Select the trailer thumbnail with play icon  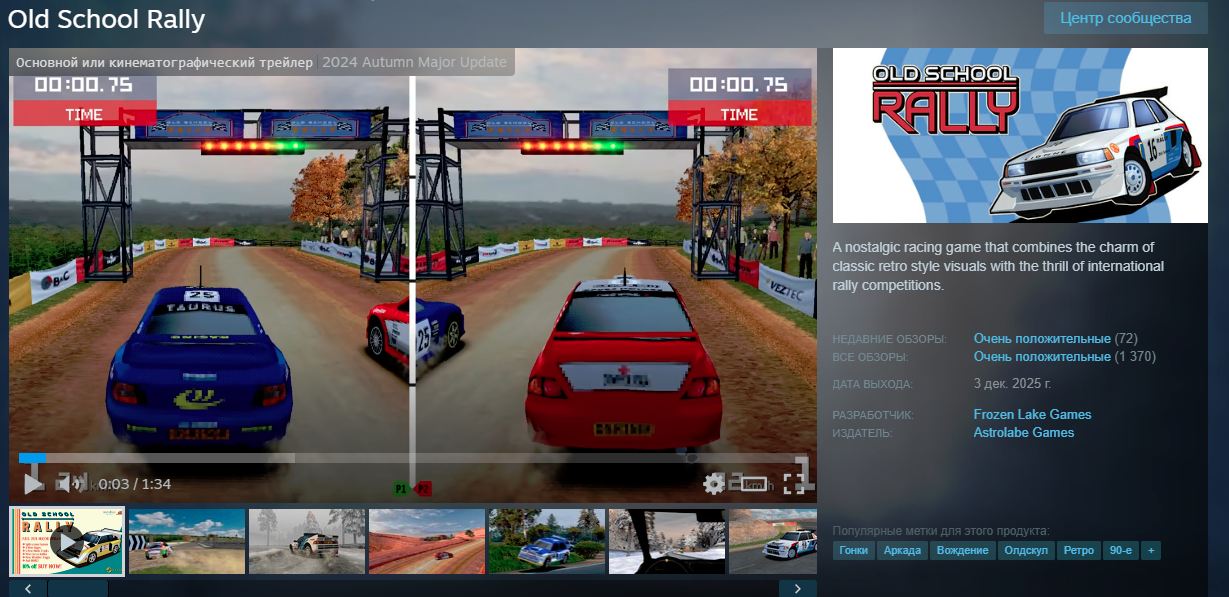pyautogui.click(x=67, y=541)
